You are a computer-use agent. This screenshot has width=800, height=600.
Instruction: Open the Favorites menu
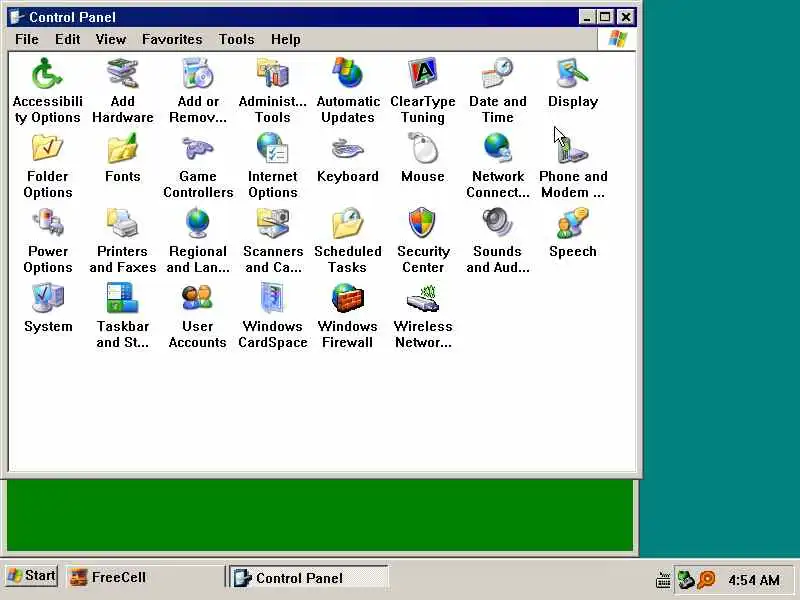pyautogui.click(x=172, y=39)
